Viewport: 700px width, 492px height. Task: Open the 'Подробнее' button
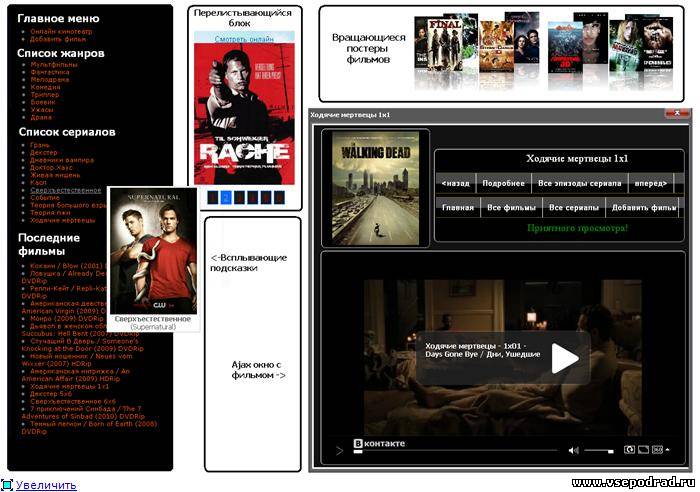[x=504, y=183]
